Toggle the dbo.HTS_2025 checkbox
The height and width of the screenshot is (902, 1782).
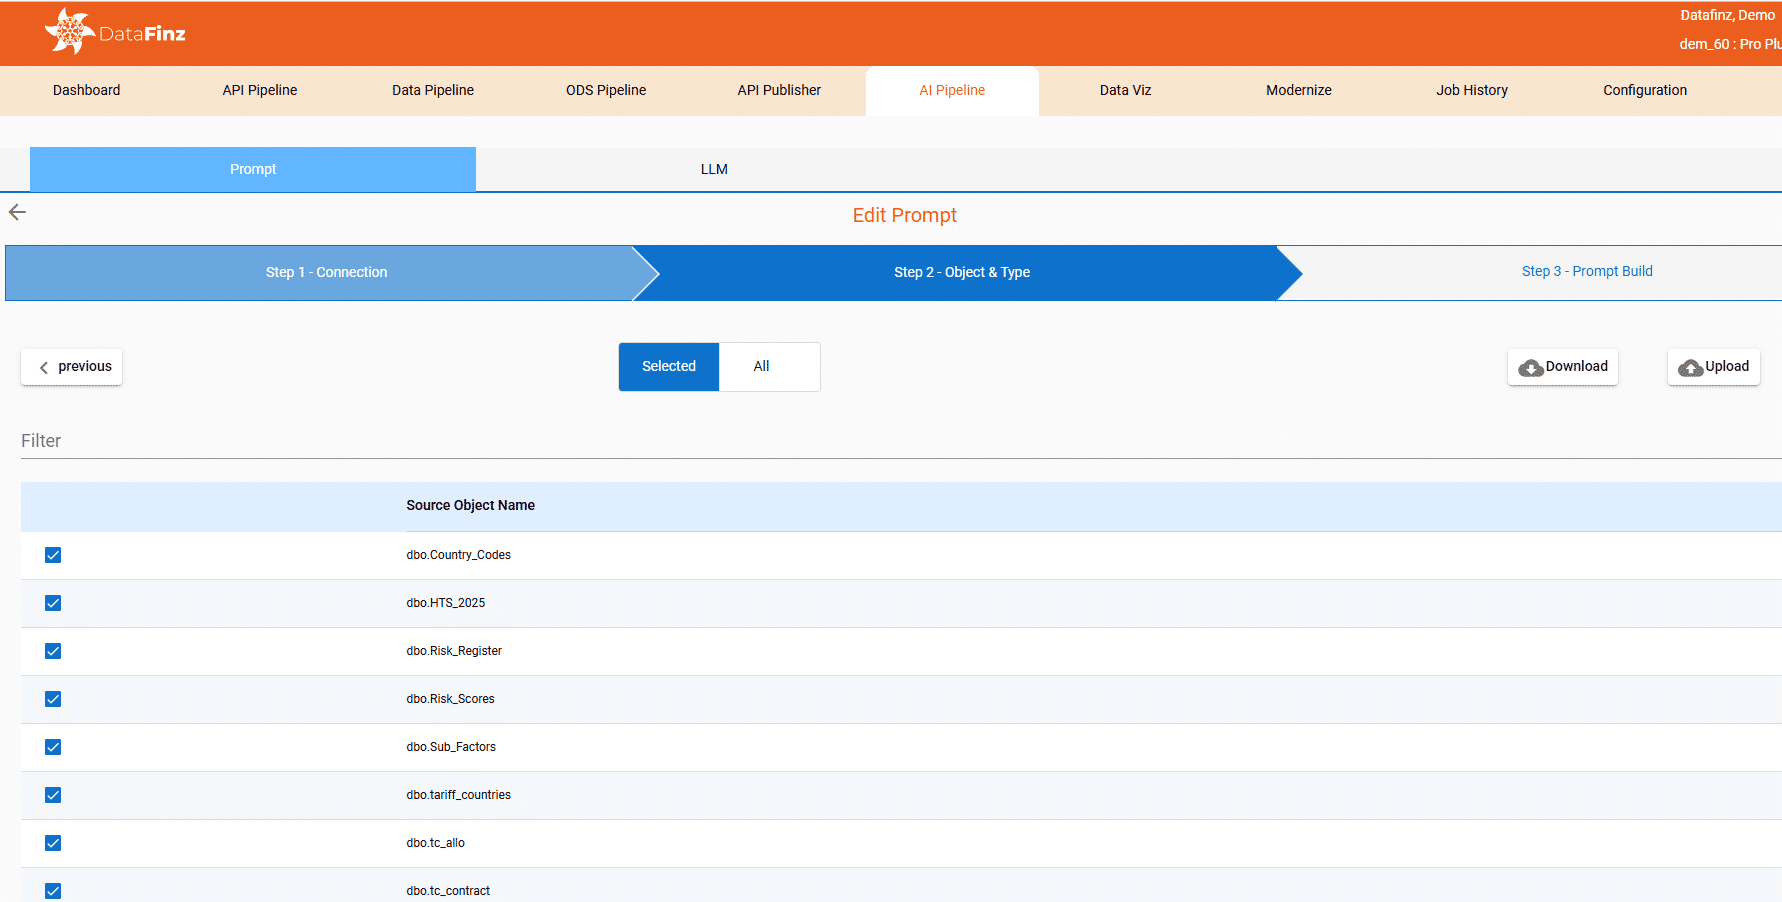[53, 603]
